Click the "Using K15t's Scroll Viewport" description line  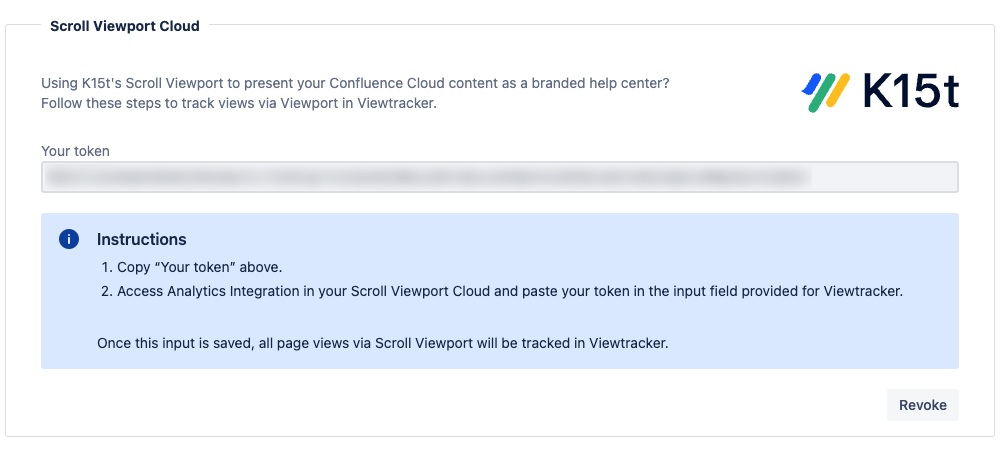355,83
